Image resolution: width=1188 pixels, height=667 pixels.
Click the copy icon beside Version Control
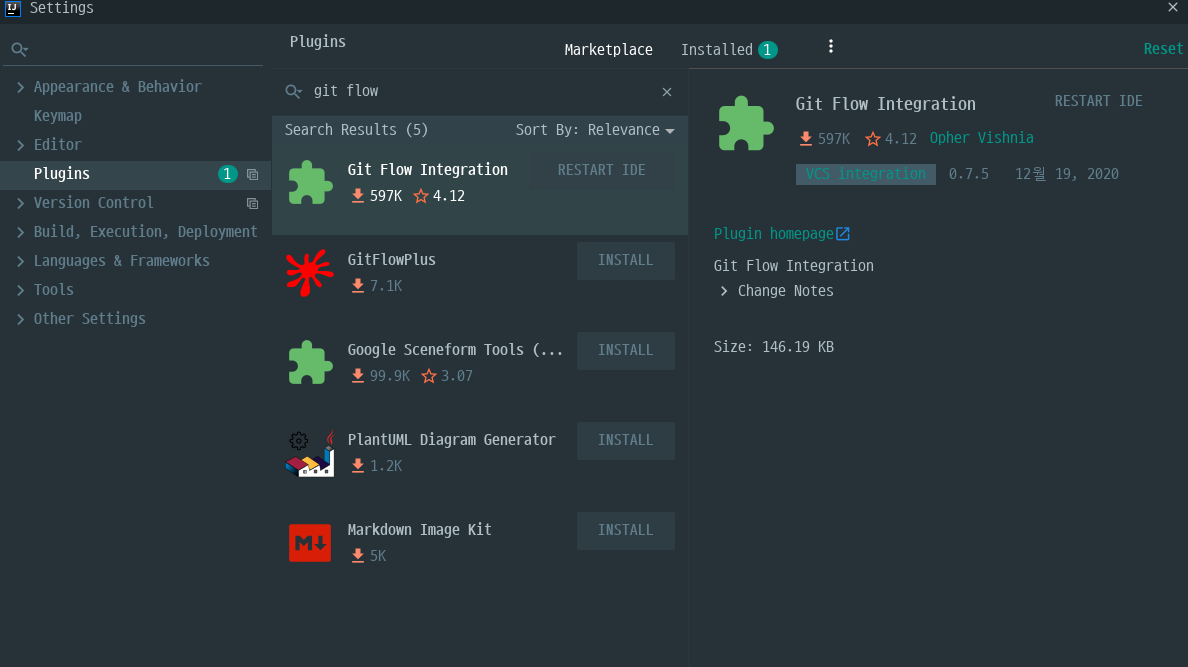252,203
